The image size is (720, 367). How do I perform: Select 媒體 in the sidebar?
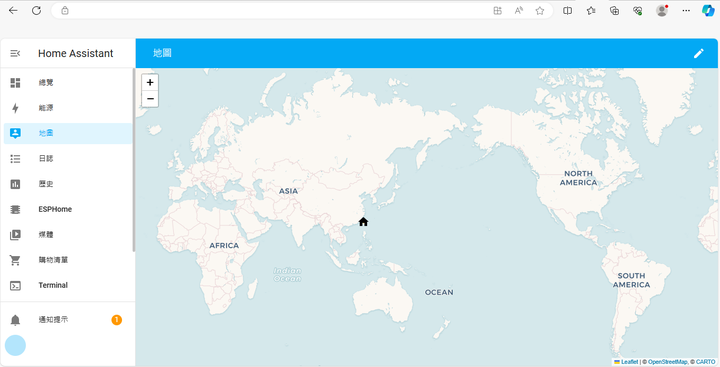tap(46, 235)
